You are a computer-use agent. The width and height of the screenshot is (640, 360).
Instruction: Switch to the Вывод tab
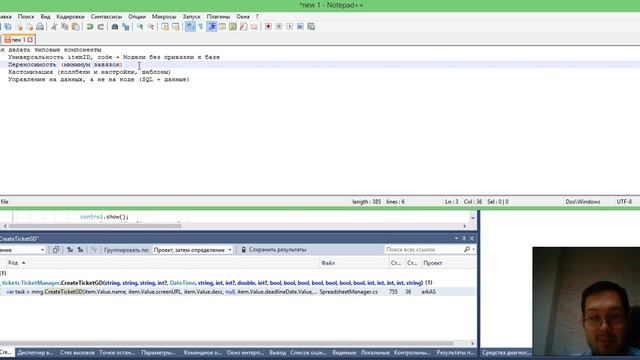pos(278,353)
